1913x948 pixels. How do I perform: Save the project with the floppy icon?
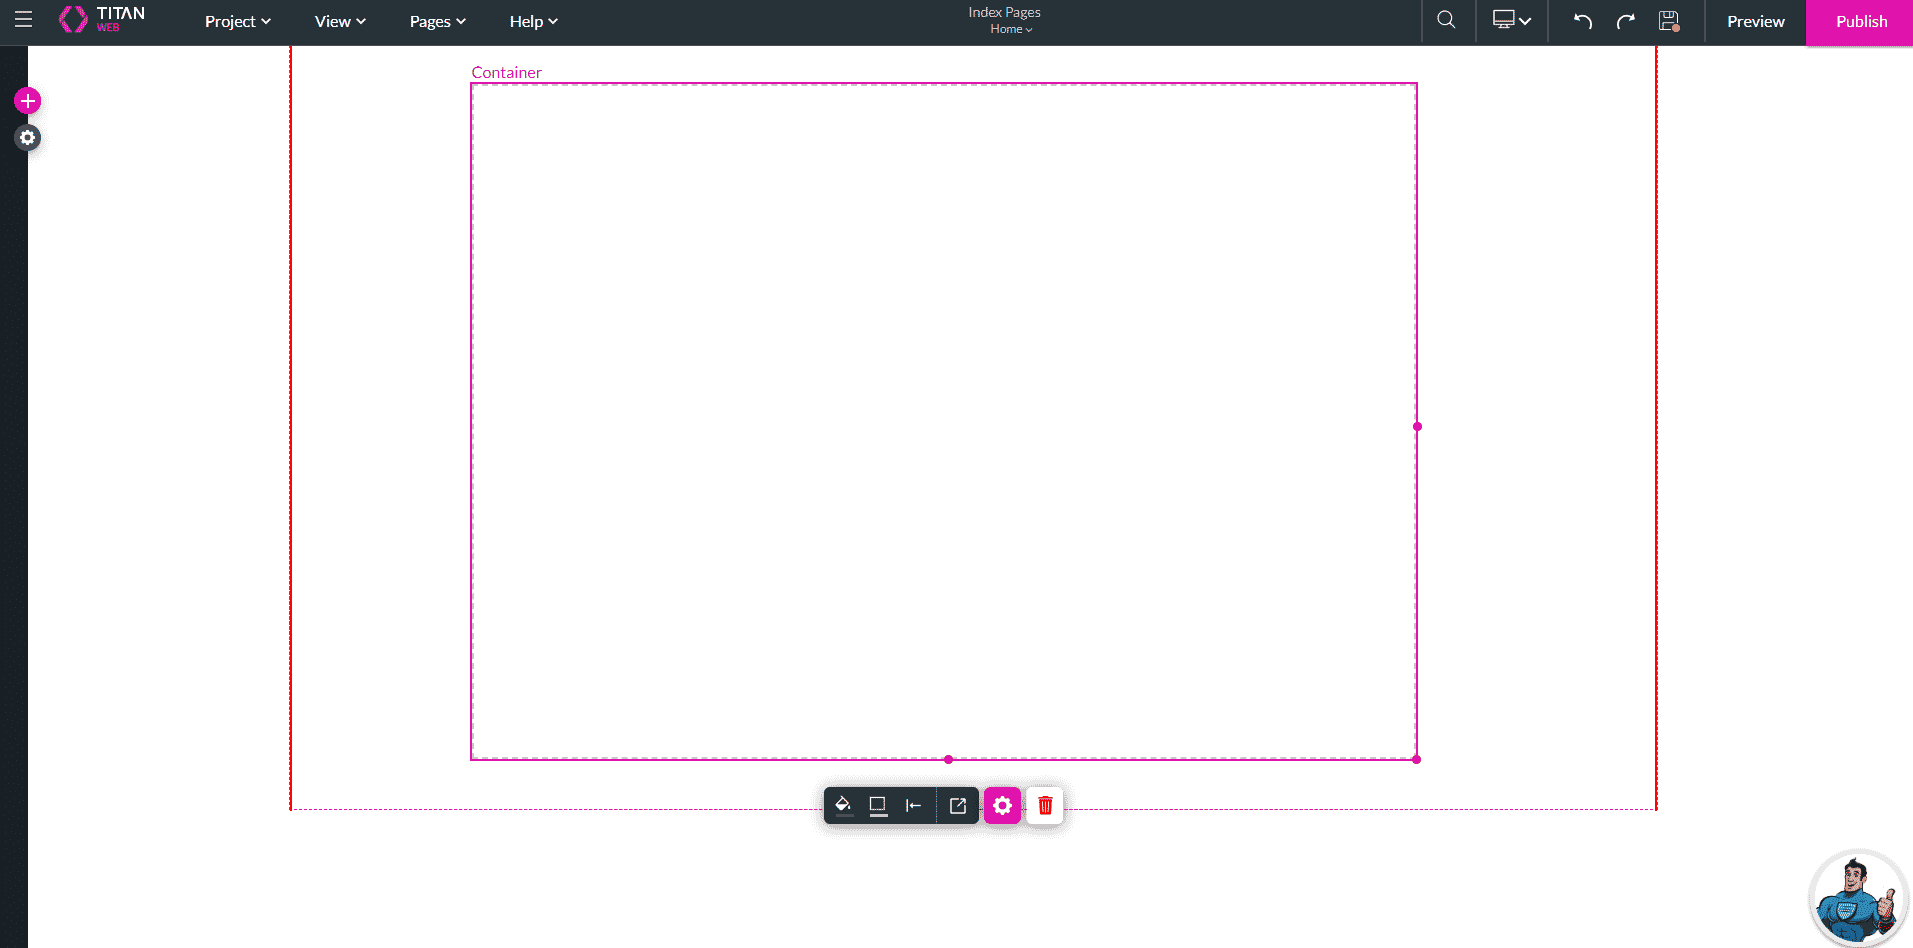1668,21
